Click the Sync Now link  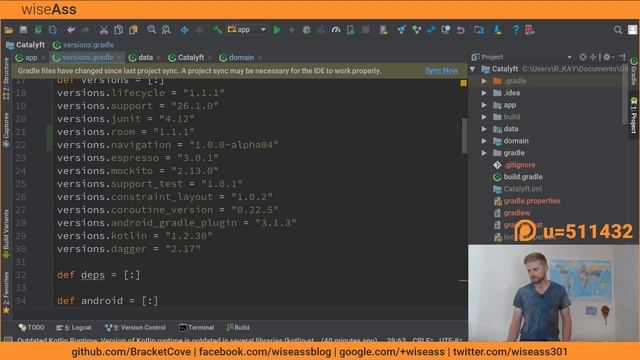tap(441, 71)
